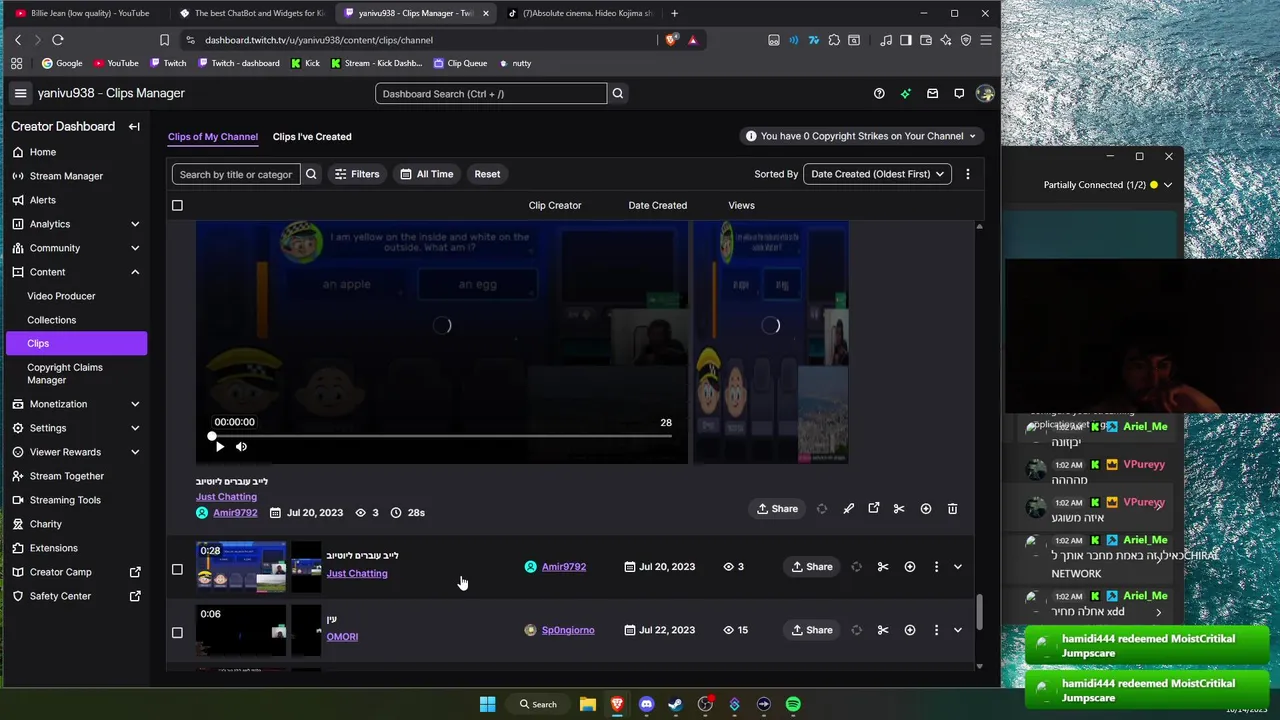Image resolution: width=1280 pixels, height=720 pixels.
Task: Open the Twitch help icon
Action: (879, 93)
